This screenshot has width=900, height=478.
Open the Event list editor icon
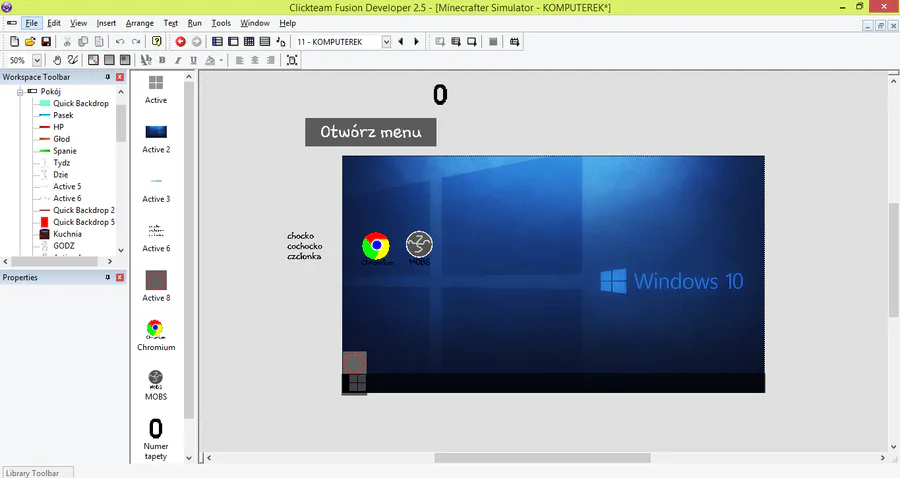(265, 41)
